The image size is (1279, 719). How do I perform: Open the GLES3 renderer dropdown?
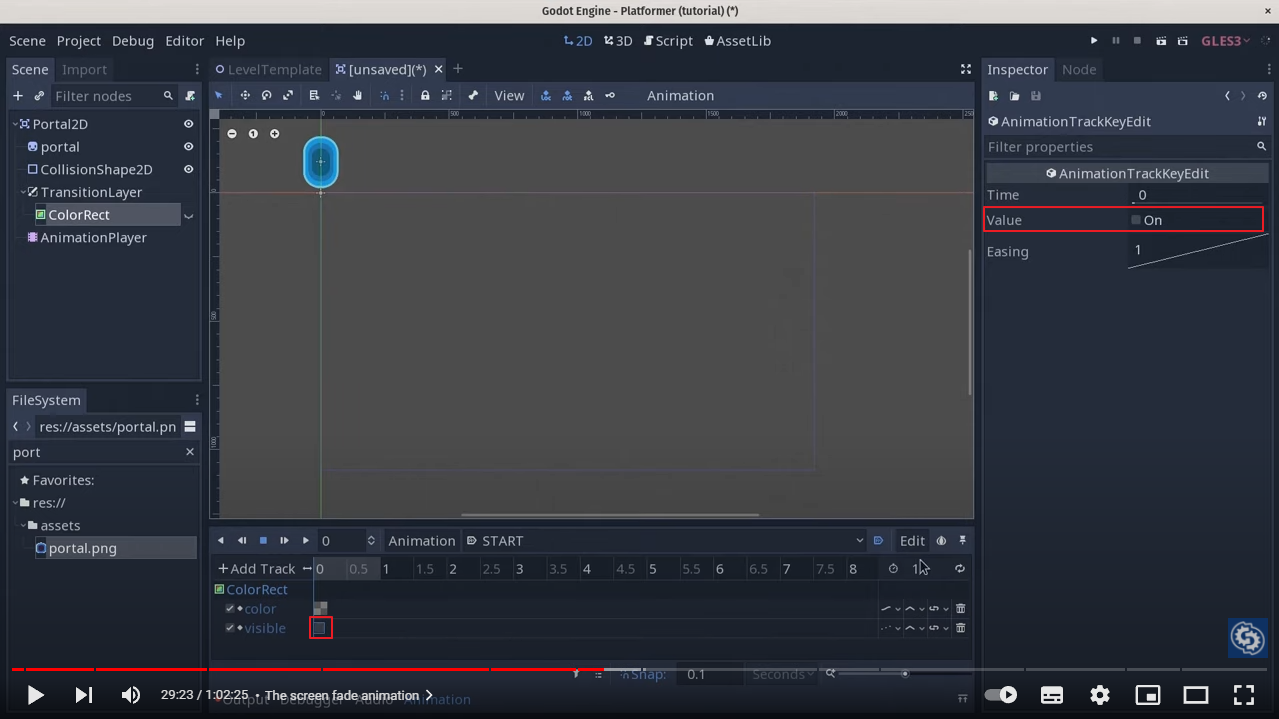click(x=1225, y=41)
